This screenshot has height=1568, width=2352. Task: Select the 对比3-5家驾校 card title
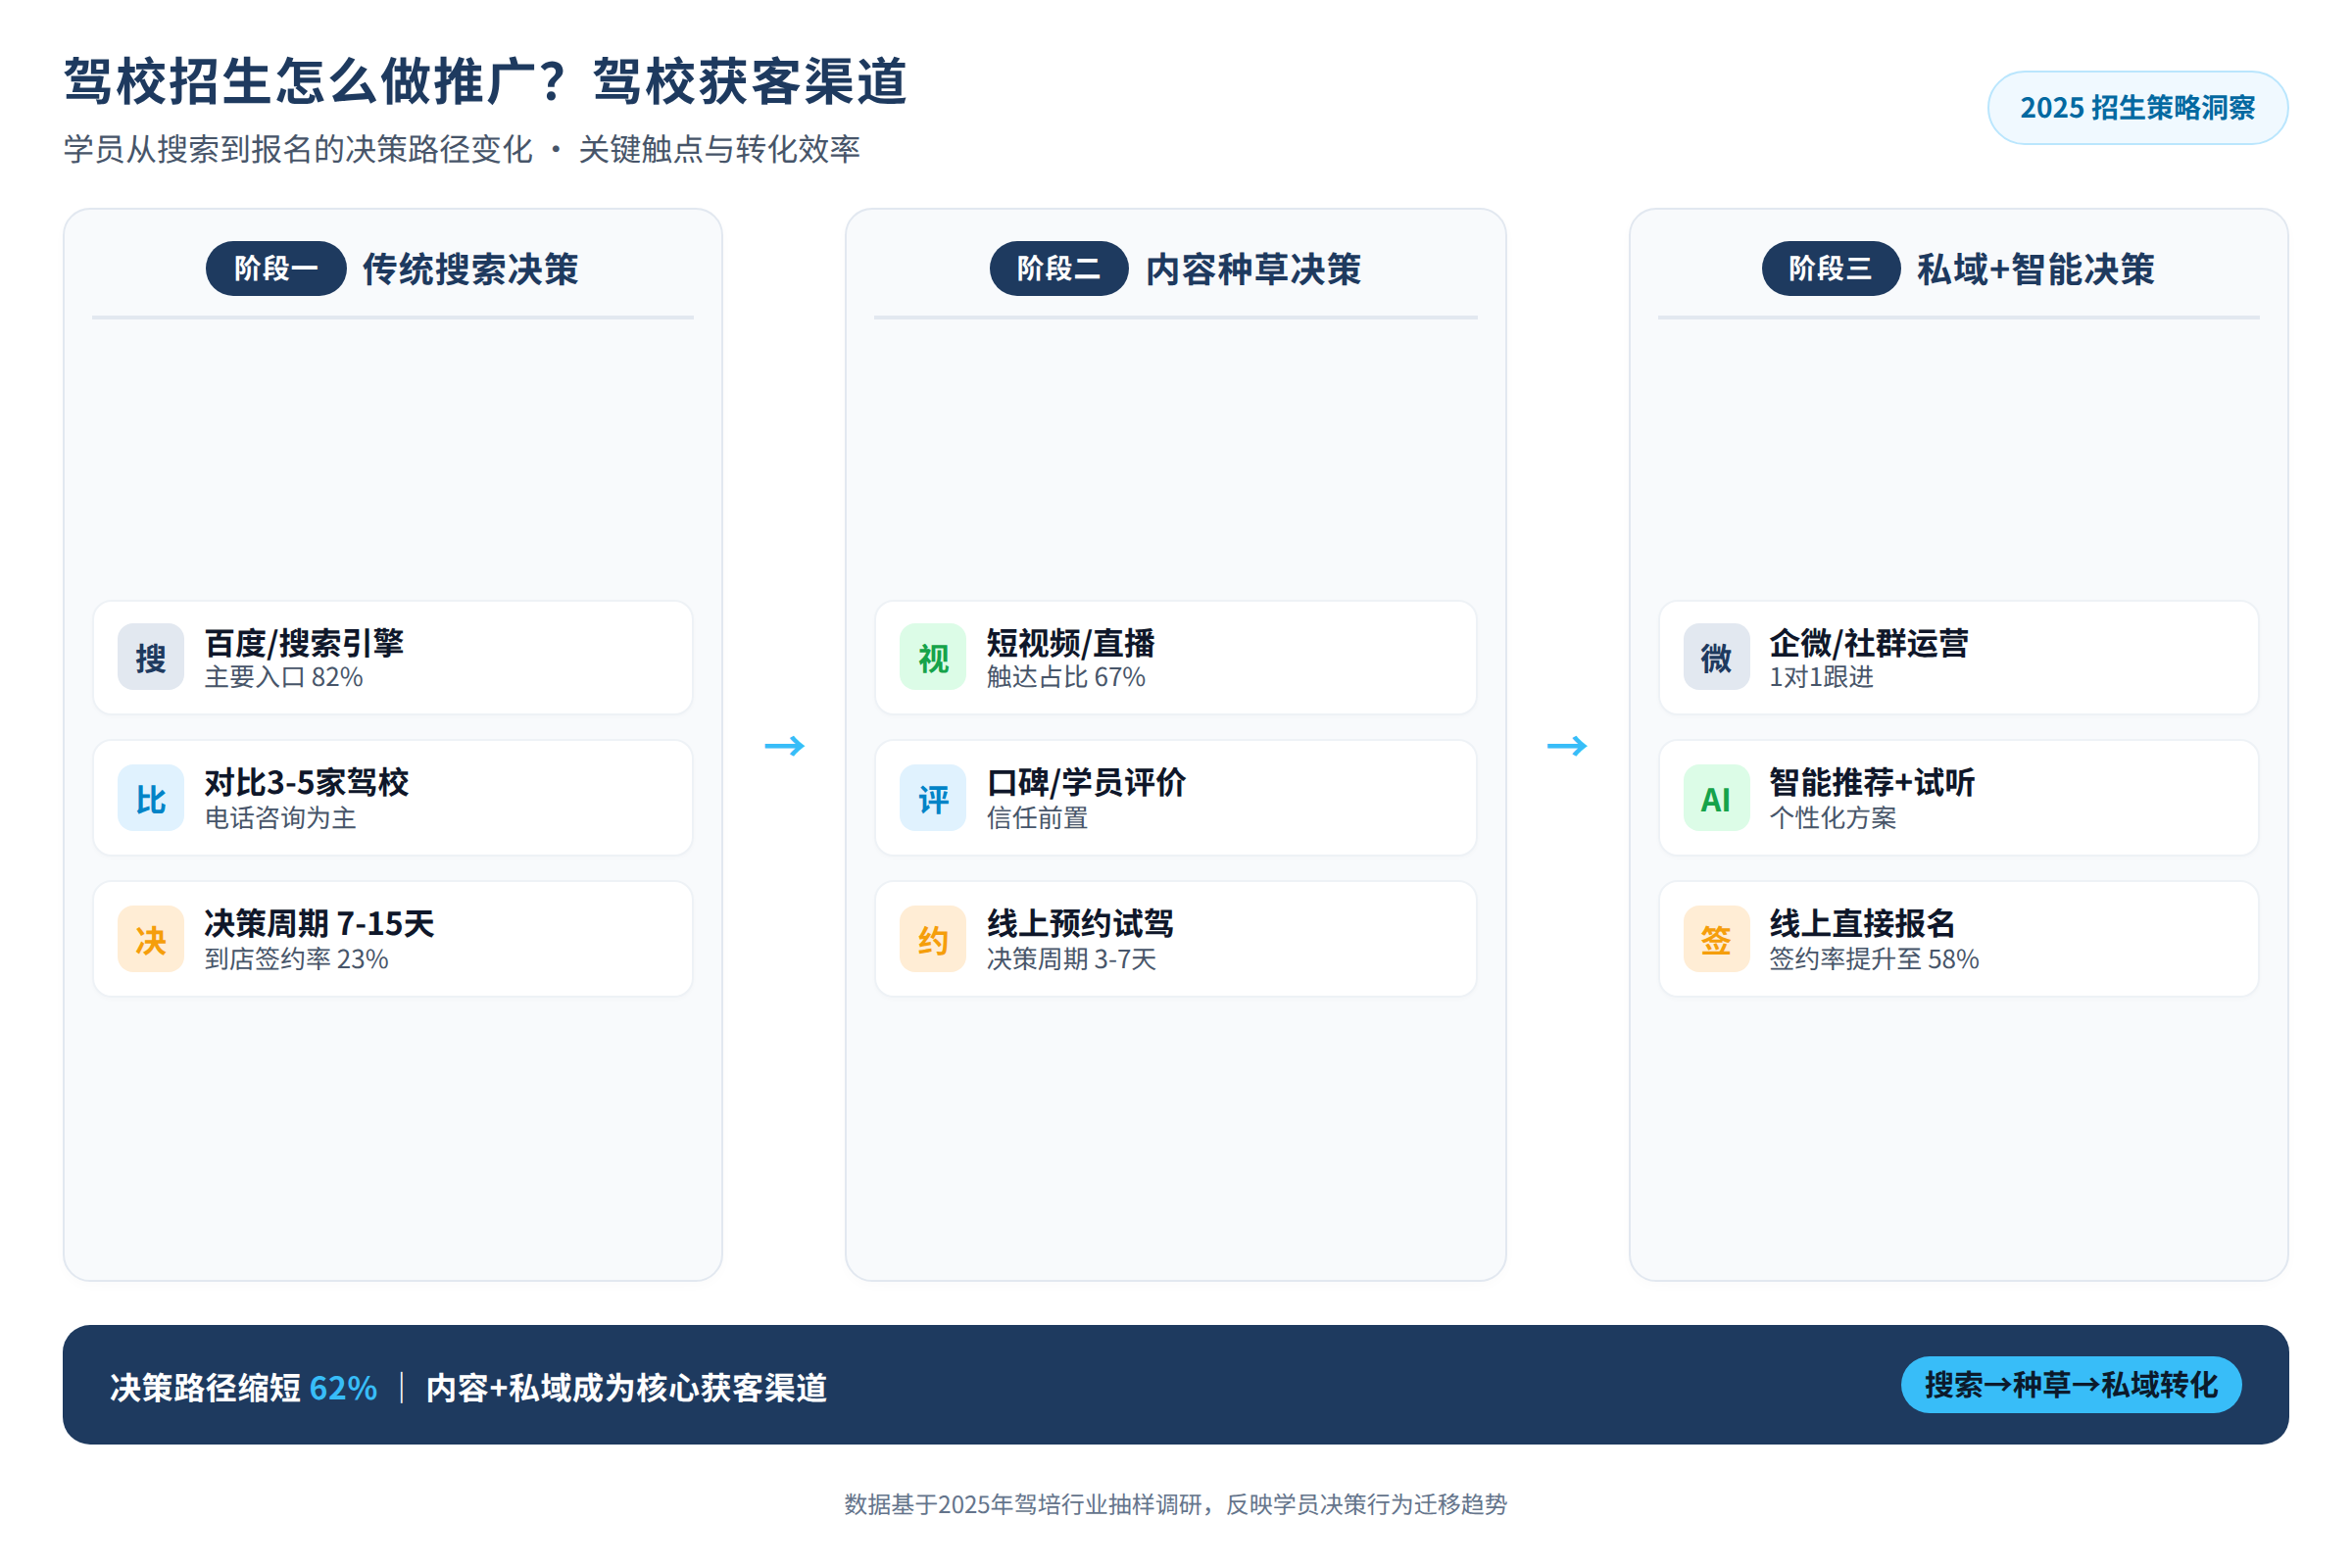click(x=307, y=783)
